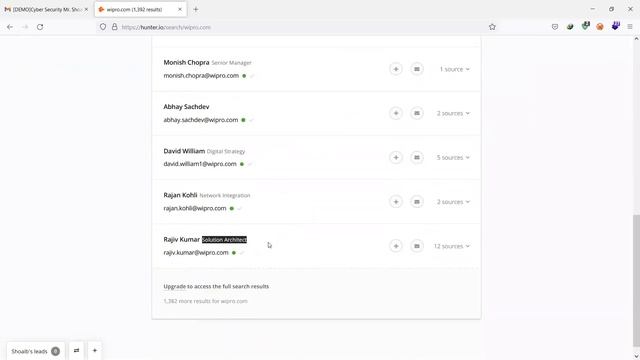Click rajan.kohli@wipro.com email address
Viewport: 640px width, 360px height.
coord(195,208)
